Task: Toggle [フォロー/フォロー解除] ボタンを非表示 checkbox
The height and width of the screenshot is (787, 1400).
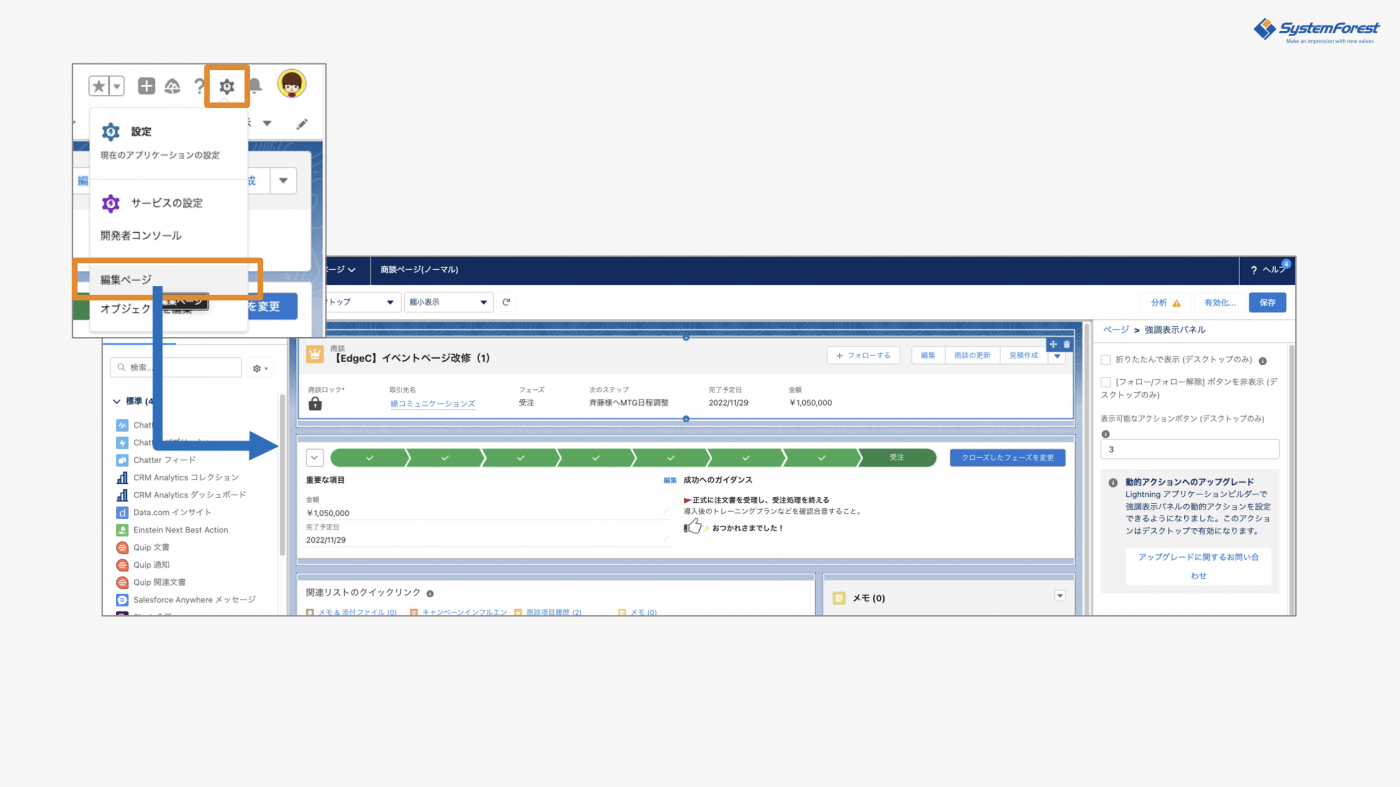Action: [x=1106, y=382]
